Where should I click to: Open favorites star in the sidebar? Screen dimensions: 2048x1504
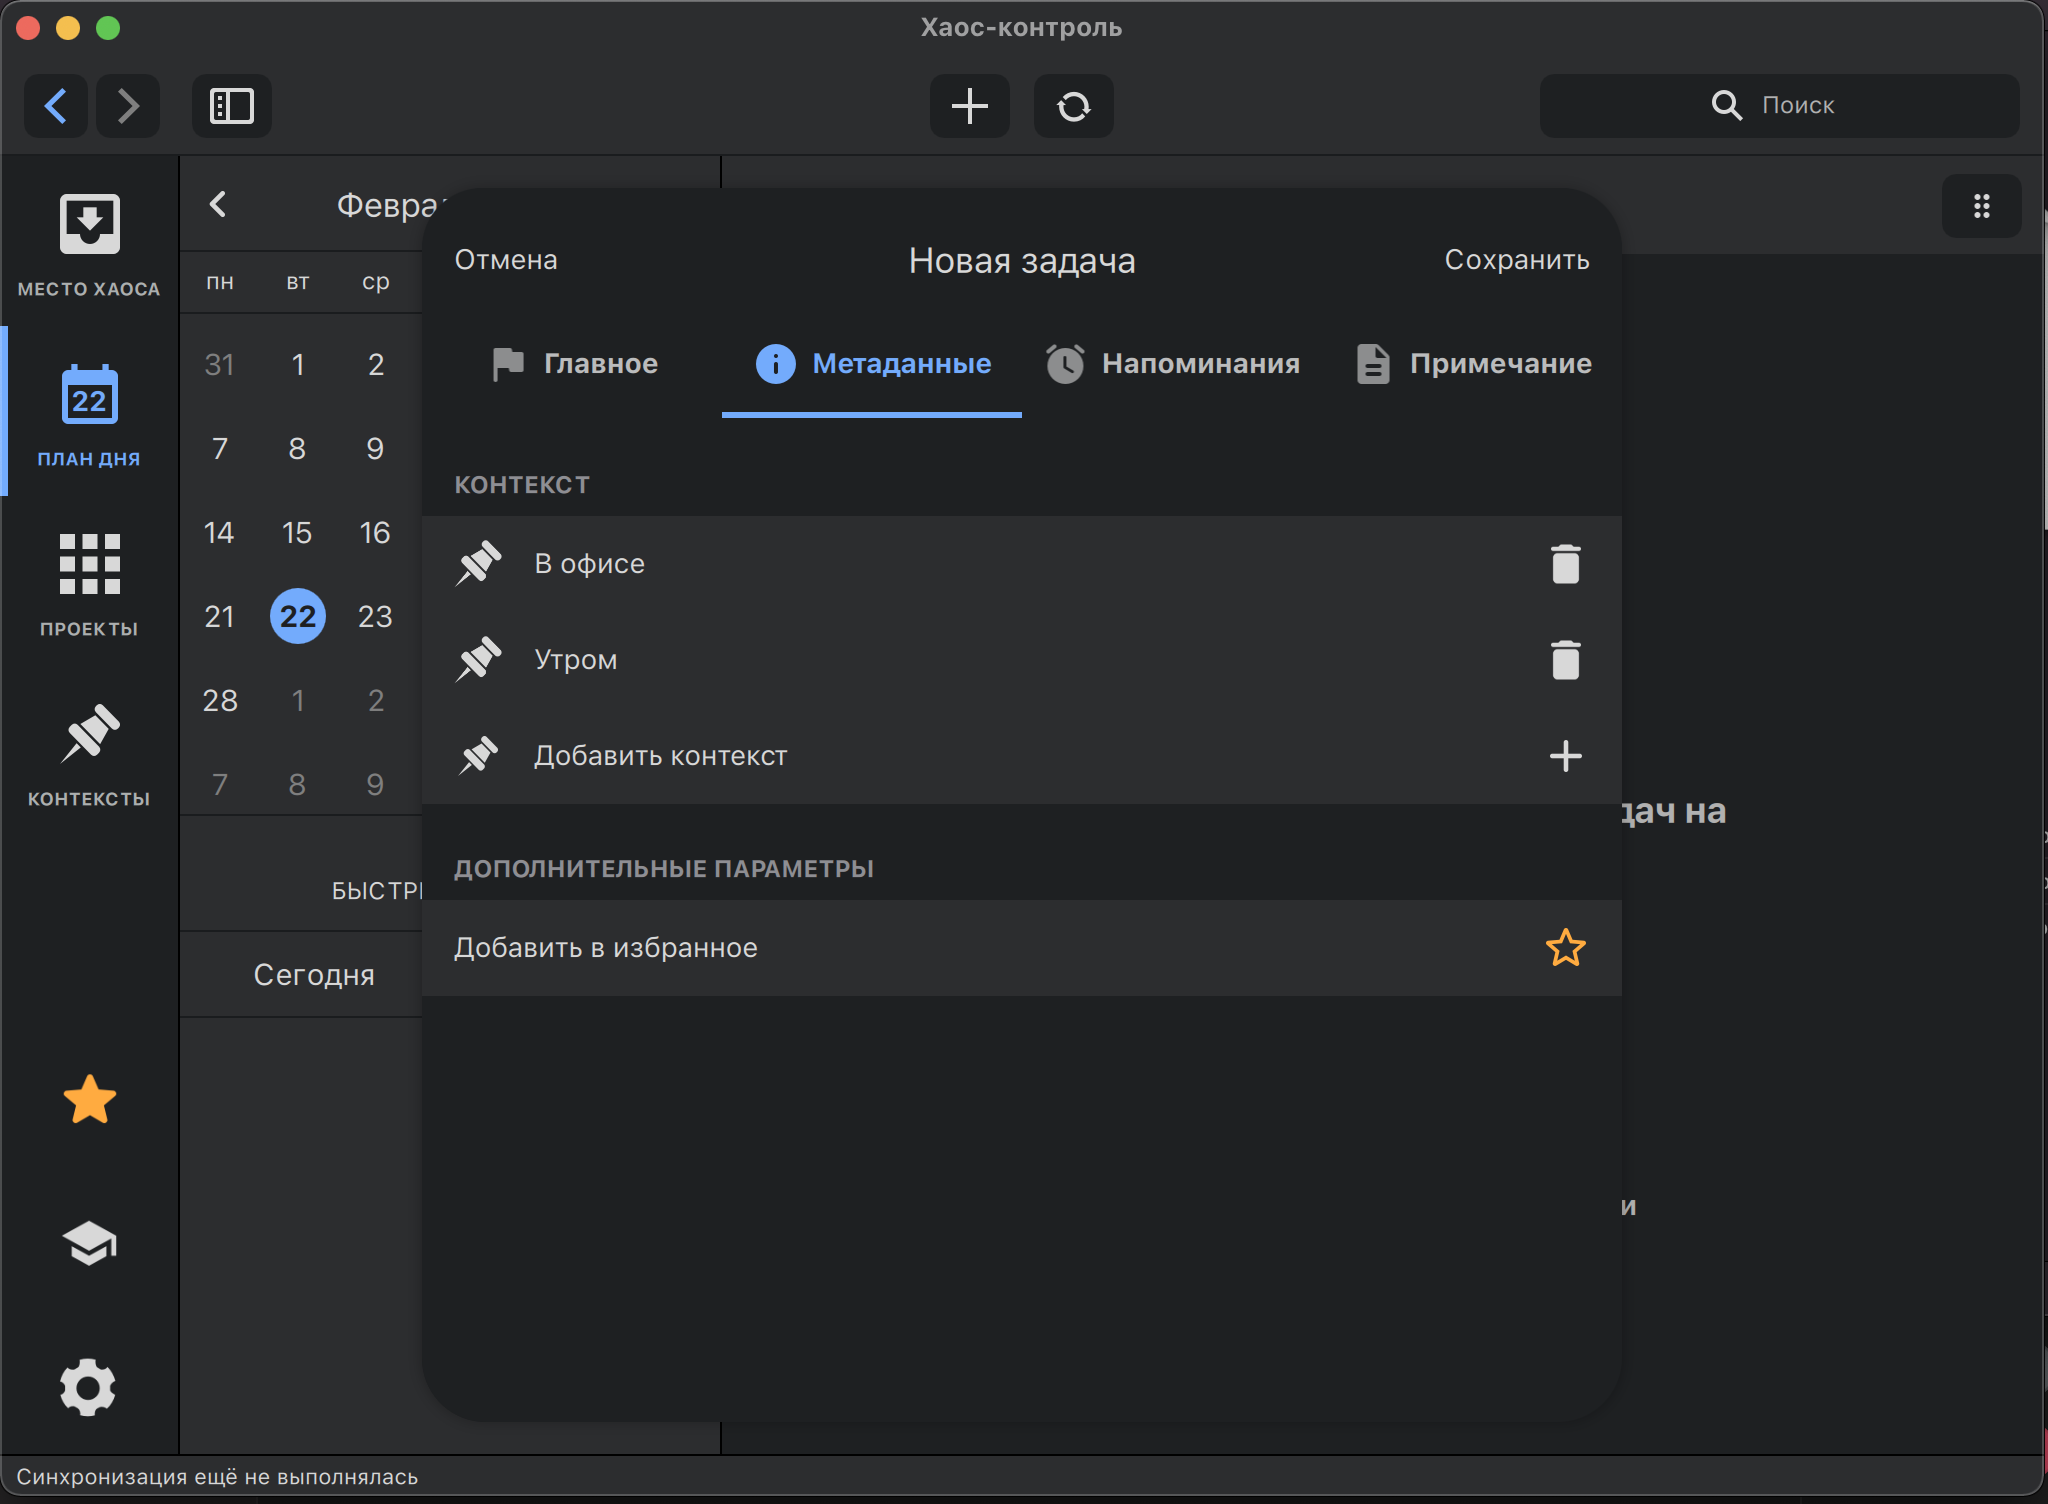[89, 1100]
